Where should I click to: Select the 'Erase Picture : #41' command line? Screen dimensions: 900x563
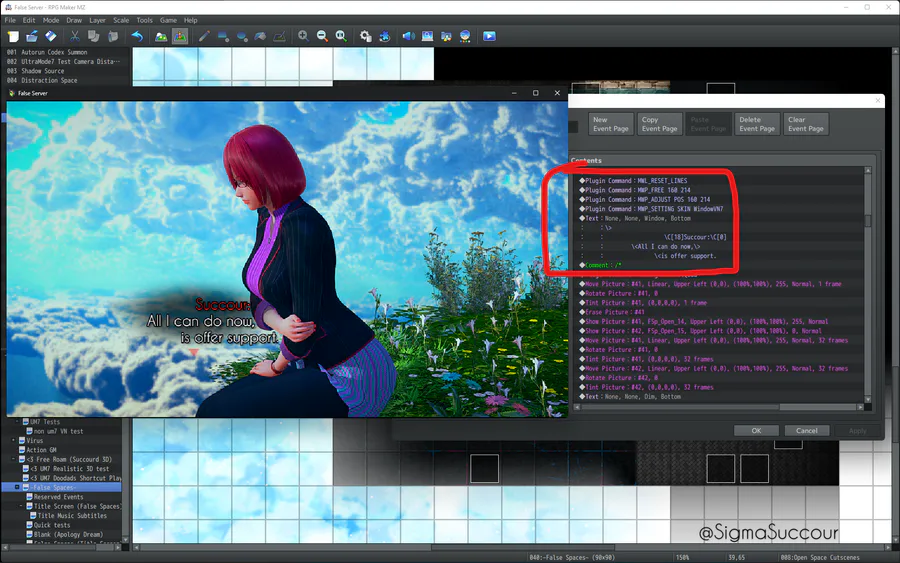tap(612, 312)
